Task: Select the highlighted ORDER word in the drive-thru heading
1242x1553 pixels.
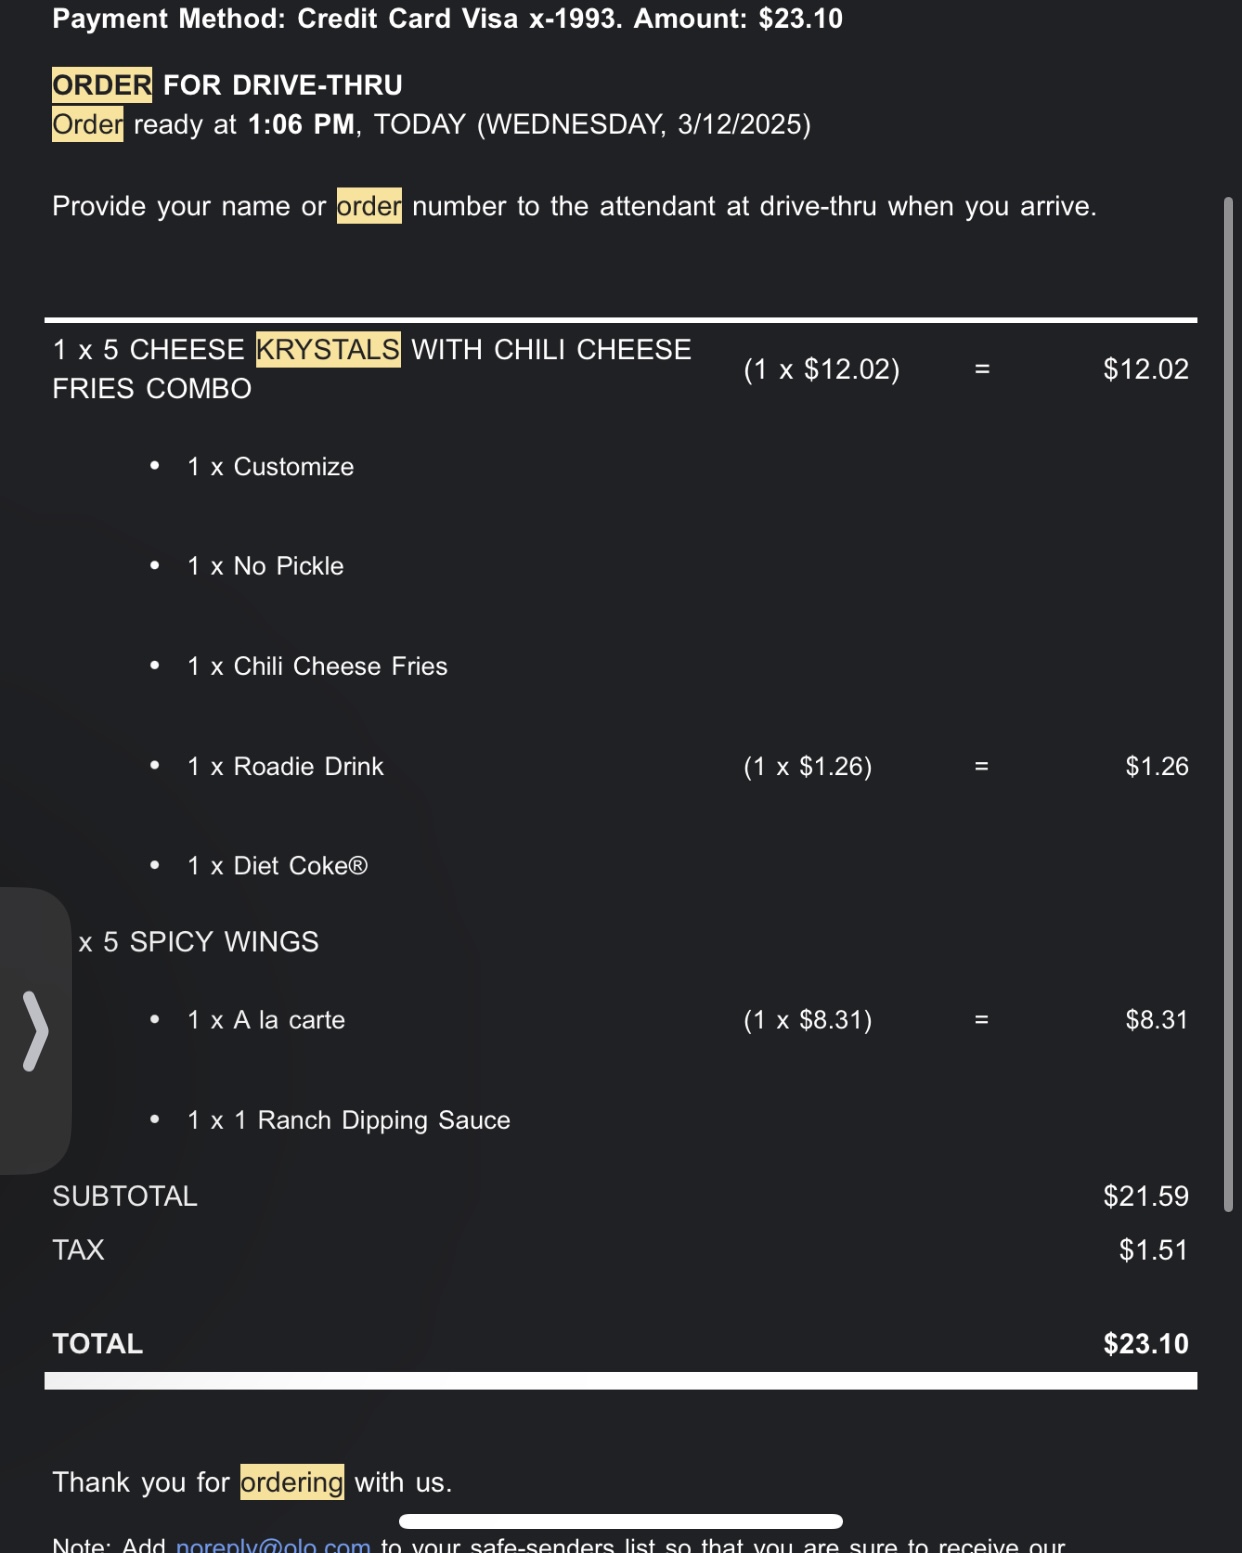Action: pyautogui.click(x=102, y=85)
